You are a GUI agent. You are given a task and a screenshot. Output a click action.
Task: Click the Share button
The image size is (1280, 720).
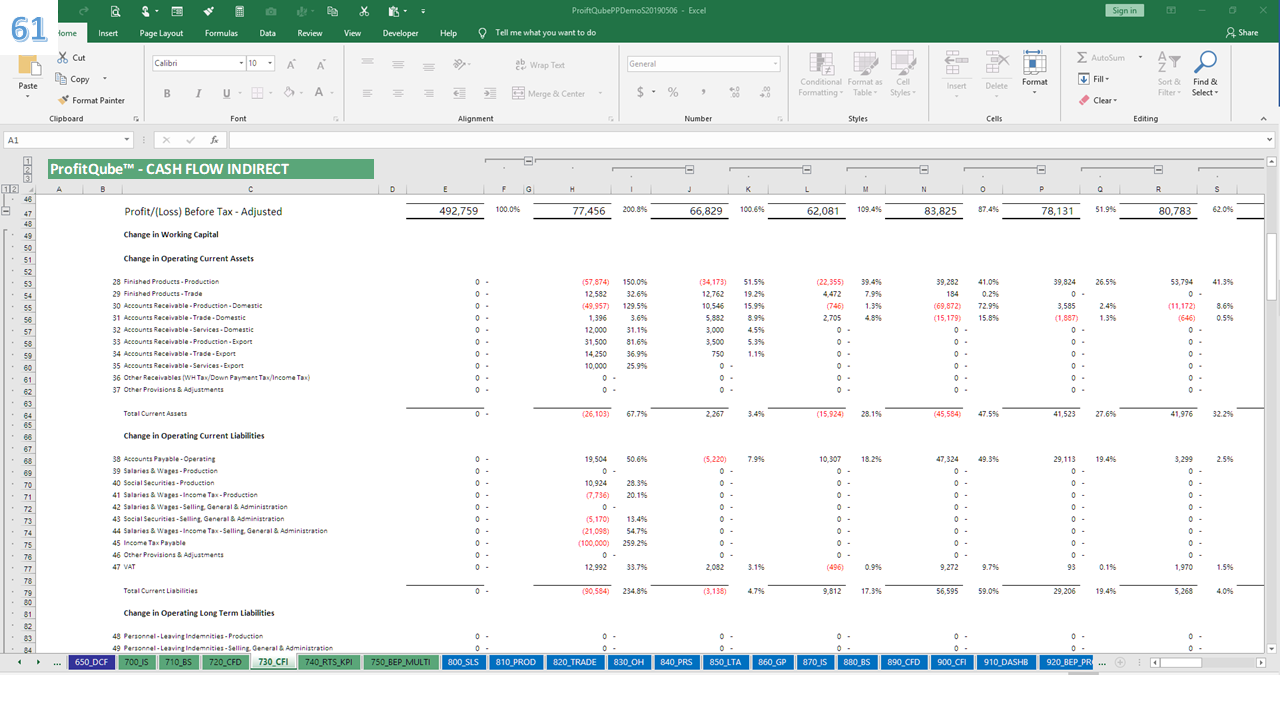(x=1242, y=33)
